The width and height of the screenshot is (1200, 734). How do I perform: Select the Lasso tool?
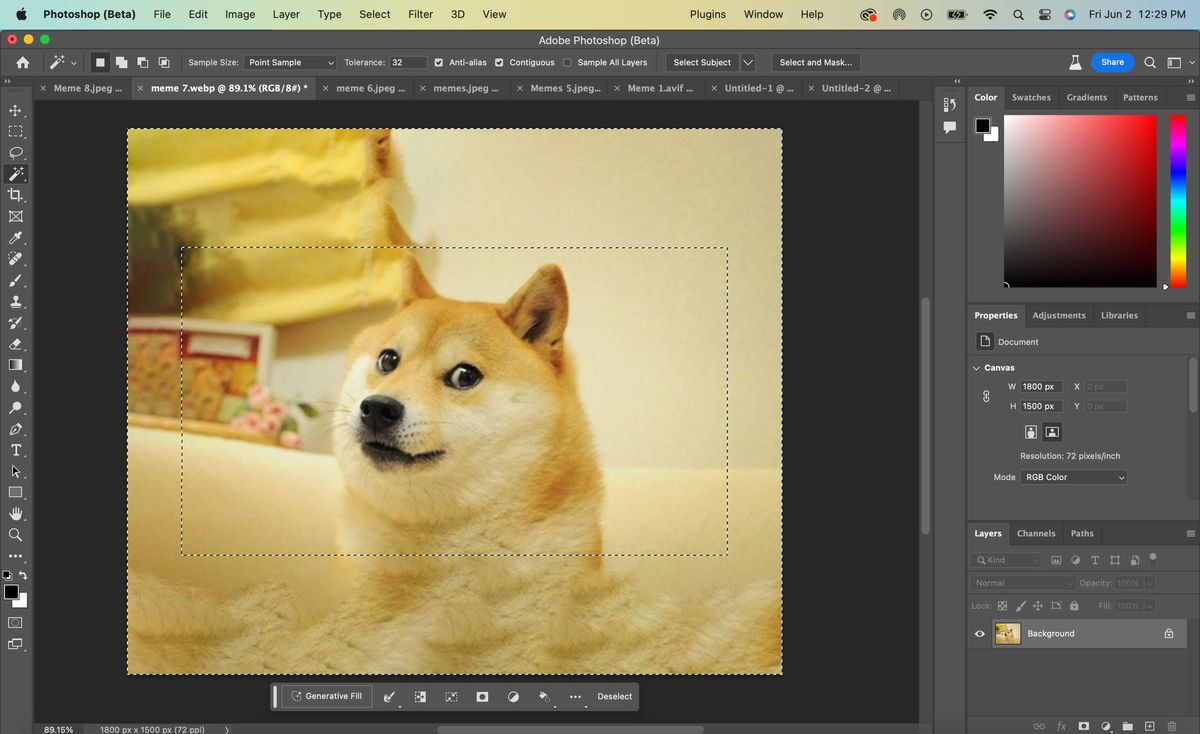click(x=16, y=153)
